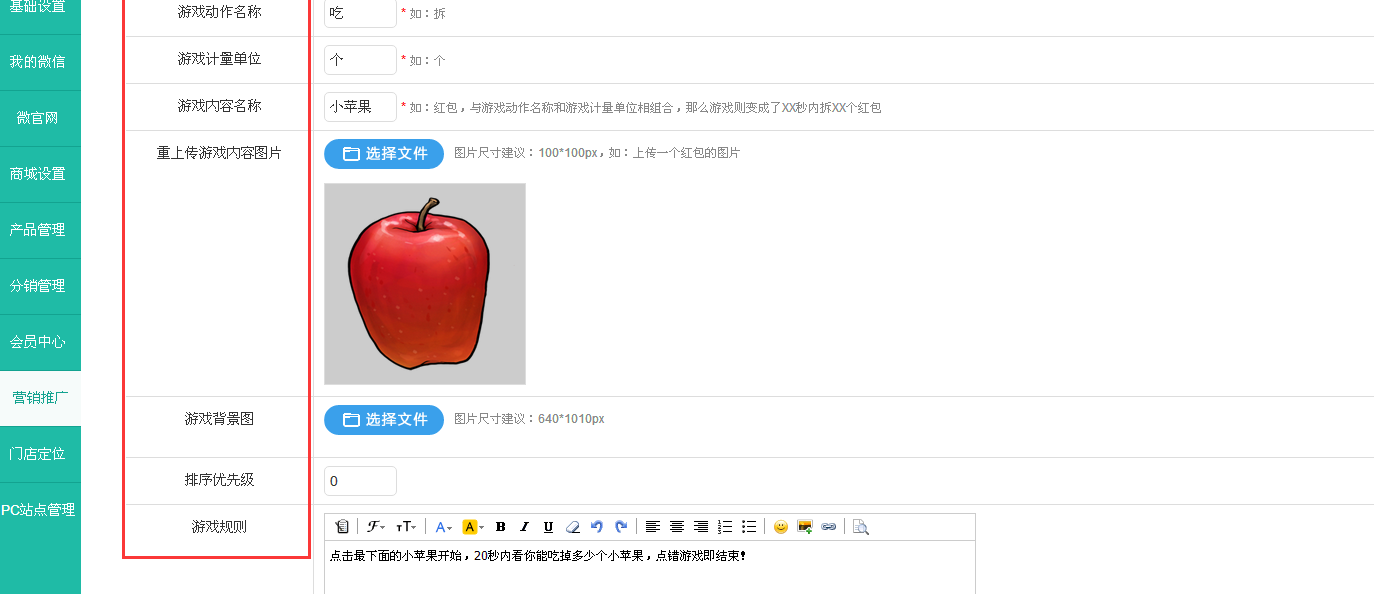Open 营销推广 in the sidebar
1397x594 pixels.
40,398
